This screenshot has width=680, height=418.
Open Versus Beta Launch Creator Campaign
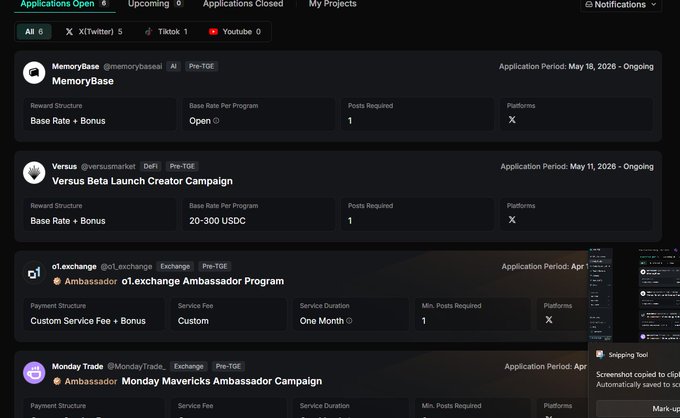[x=142, y=181]
